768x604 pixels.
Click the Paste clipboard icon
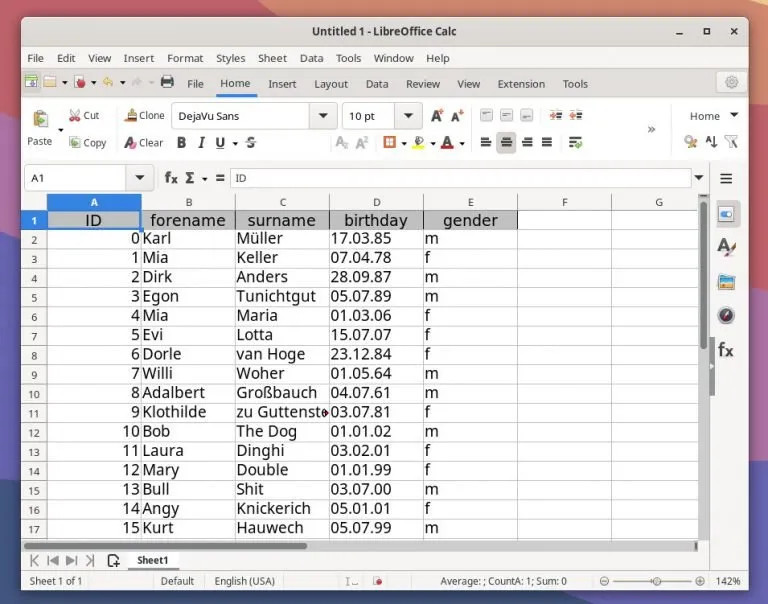click(x=40, y=119)
